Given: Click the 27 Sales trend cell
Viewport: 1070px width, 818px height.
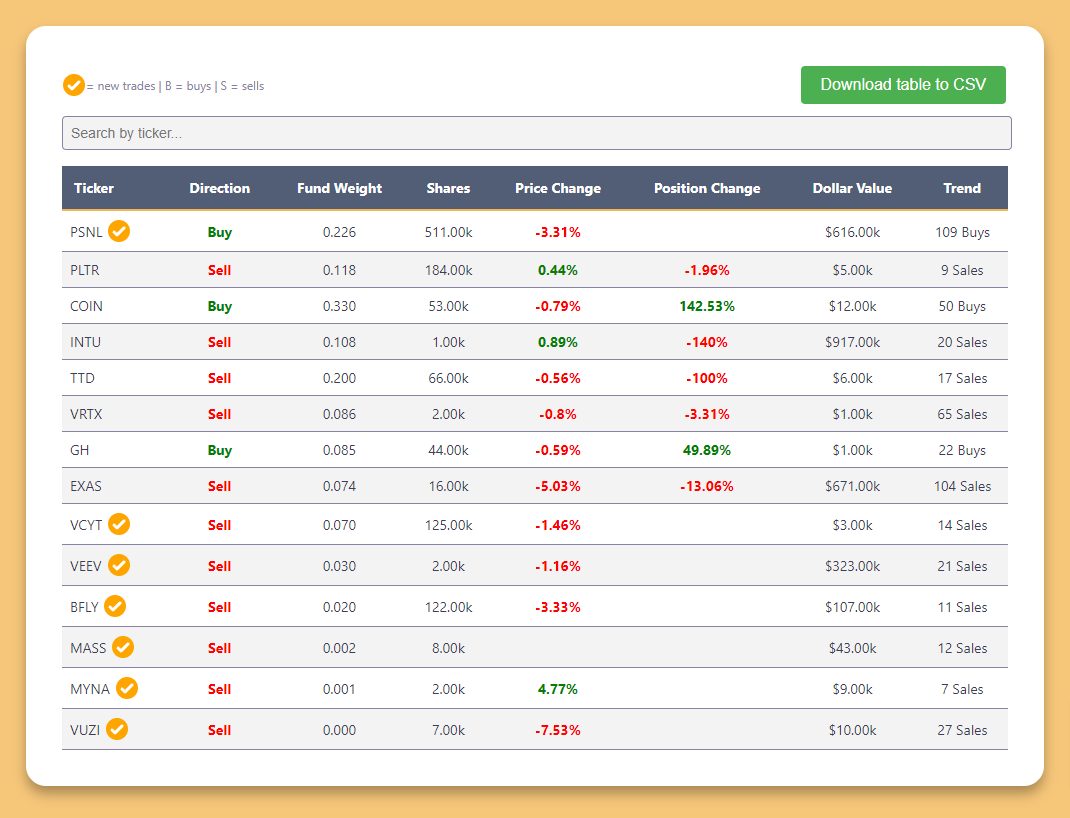Looking at the screenshot, I should [x=962, y=730].
